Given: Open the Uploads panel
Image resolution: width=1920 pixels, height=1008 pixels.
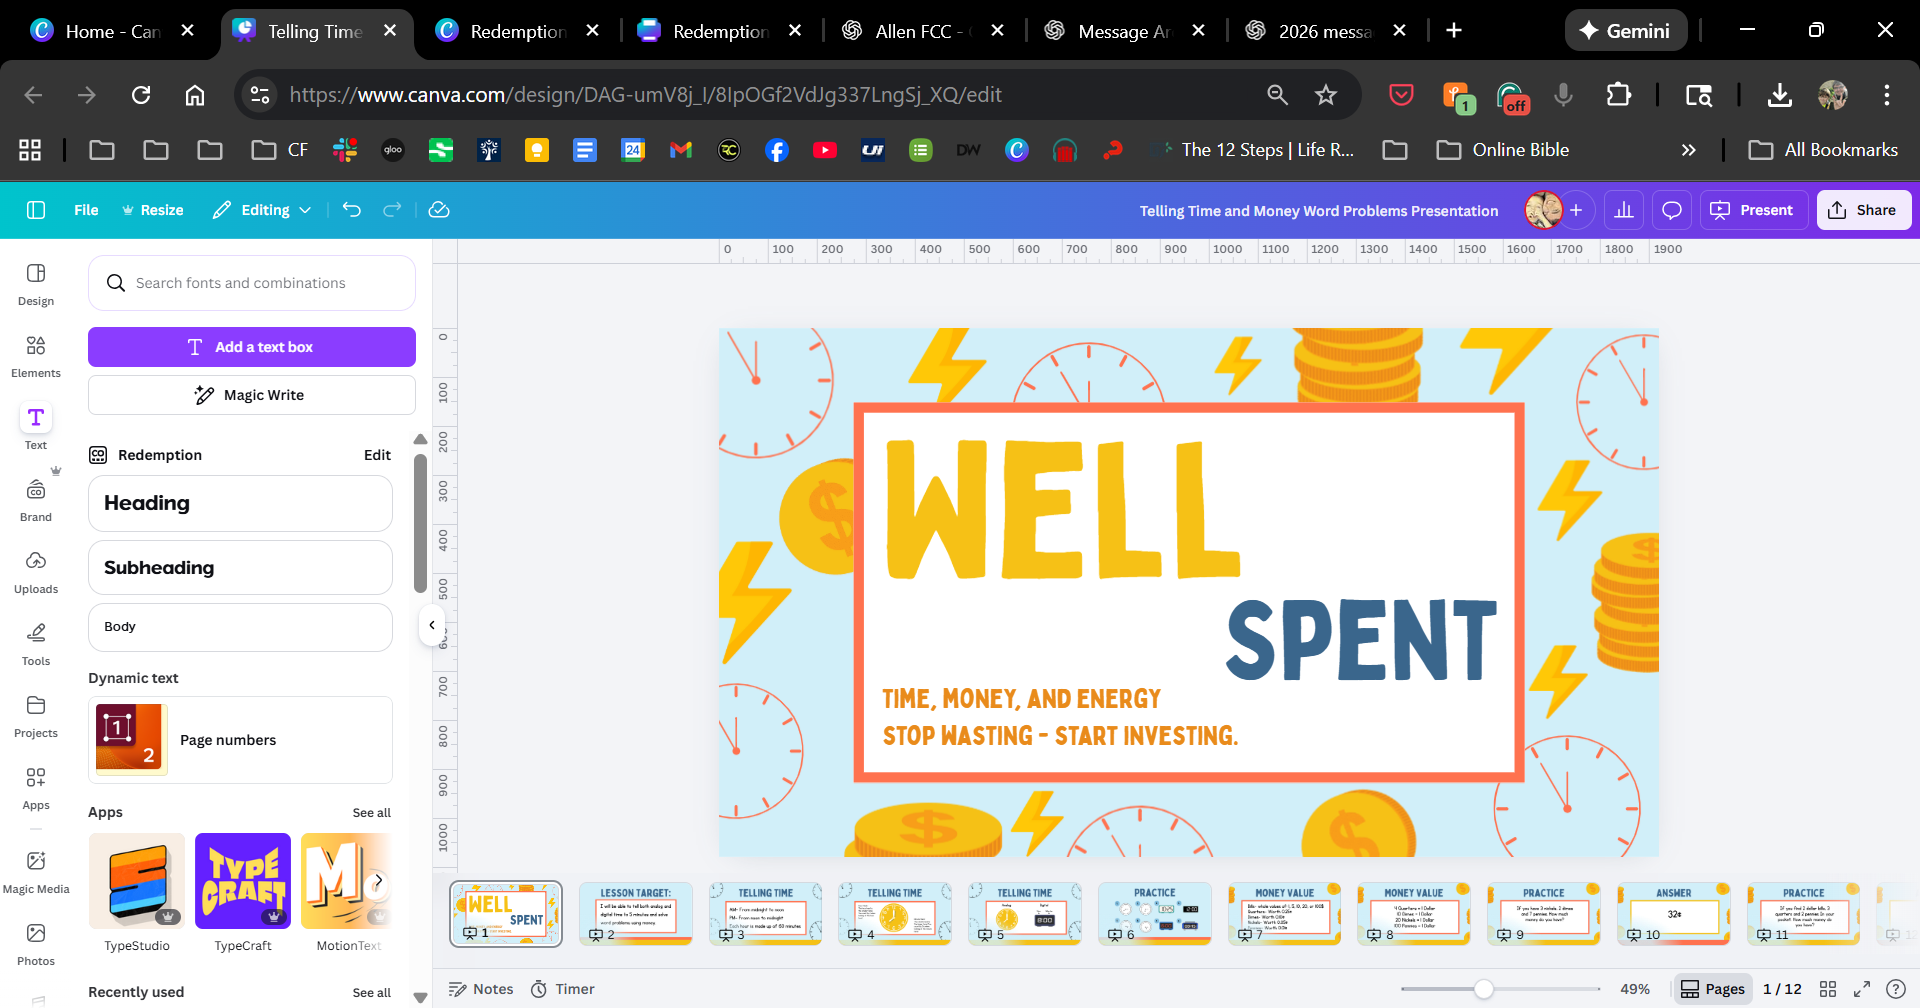Looking at the screenshot, I should [x=36, y=572].
